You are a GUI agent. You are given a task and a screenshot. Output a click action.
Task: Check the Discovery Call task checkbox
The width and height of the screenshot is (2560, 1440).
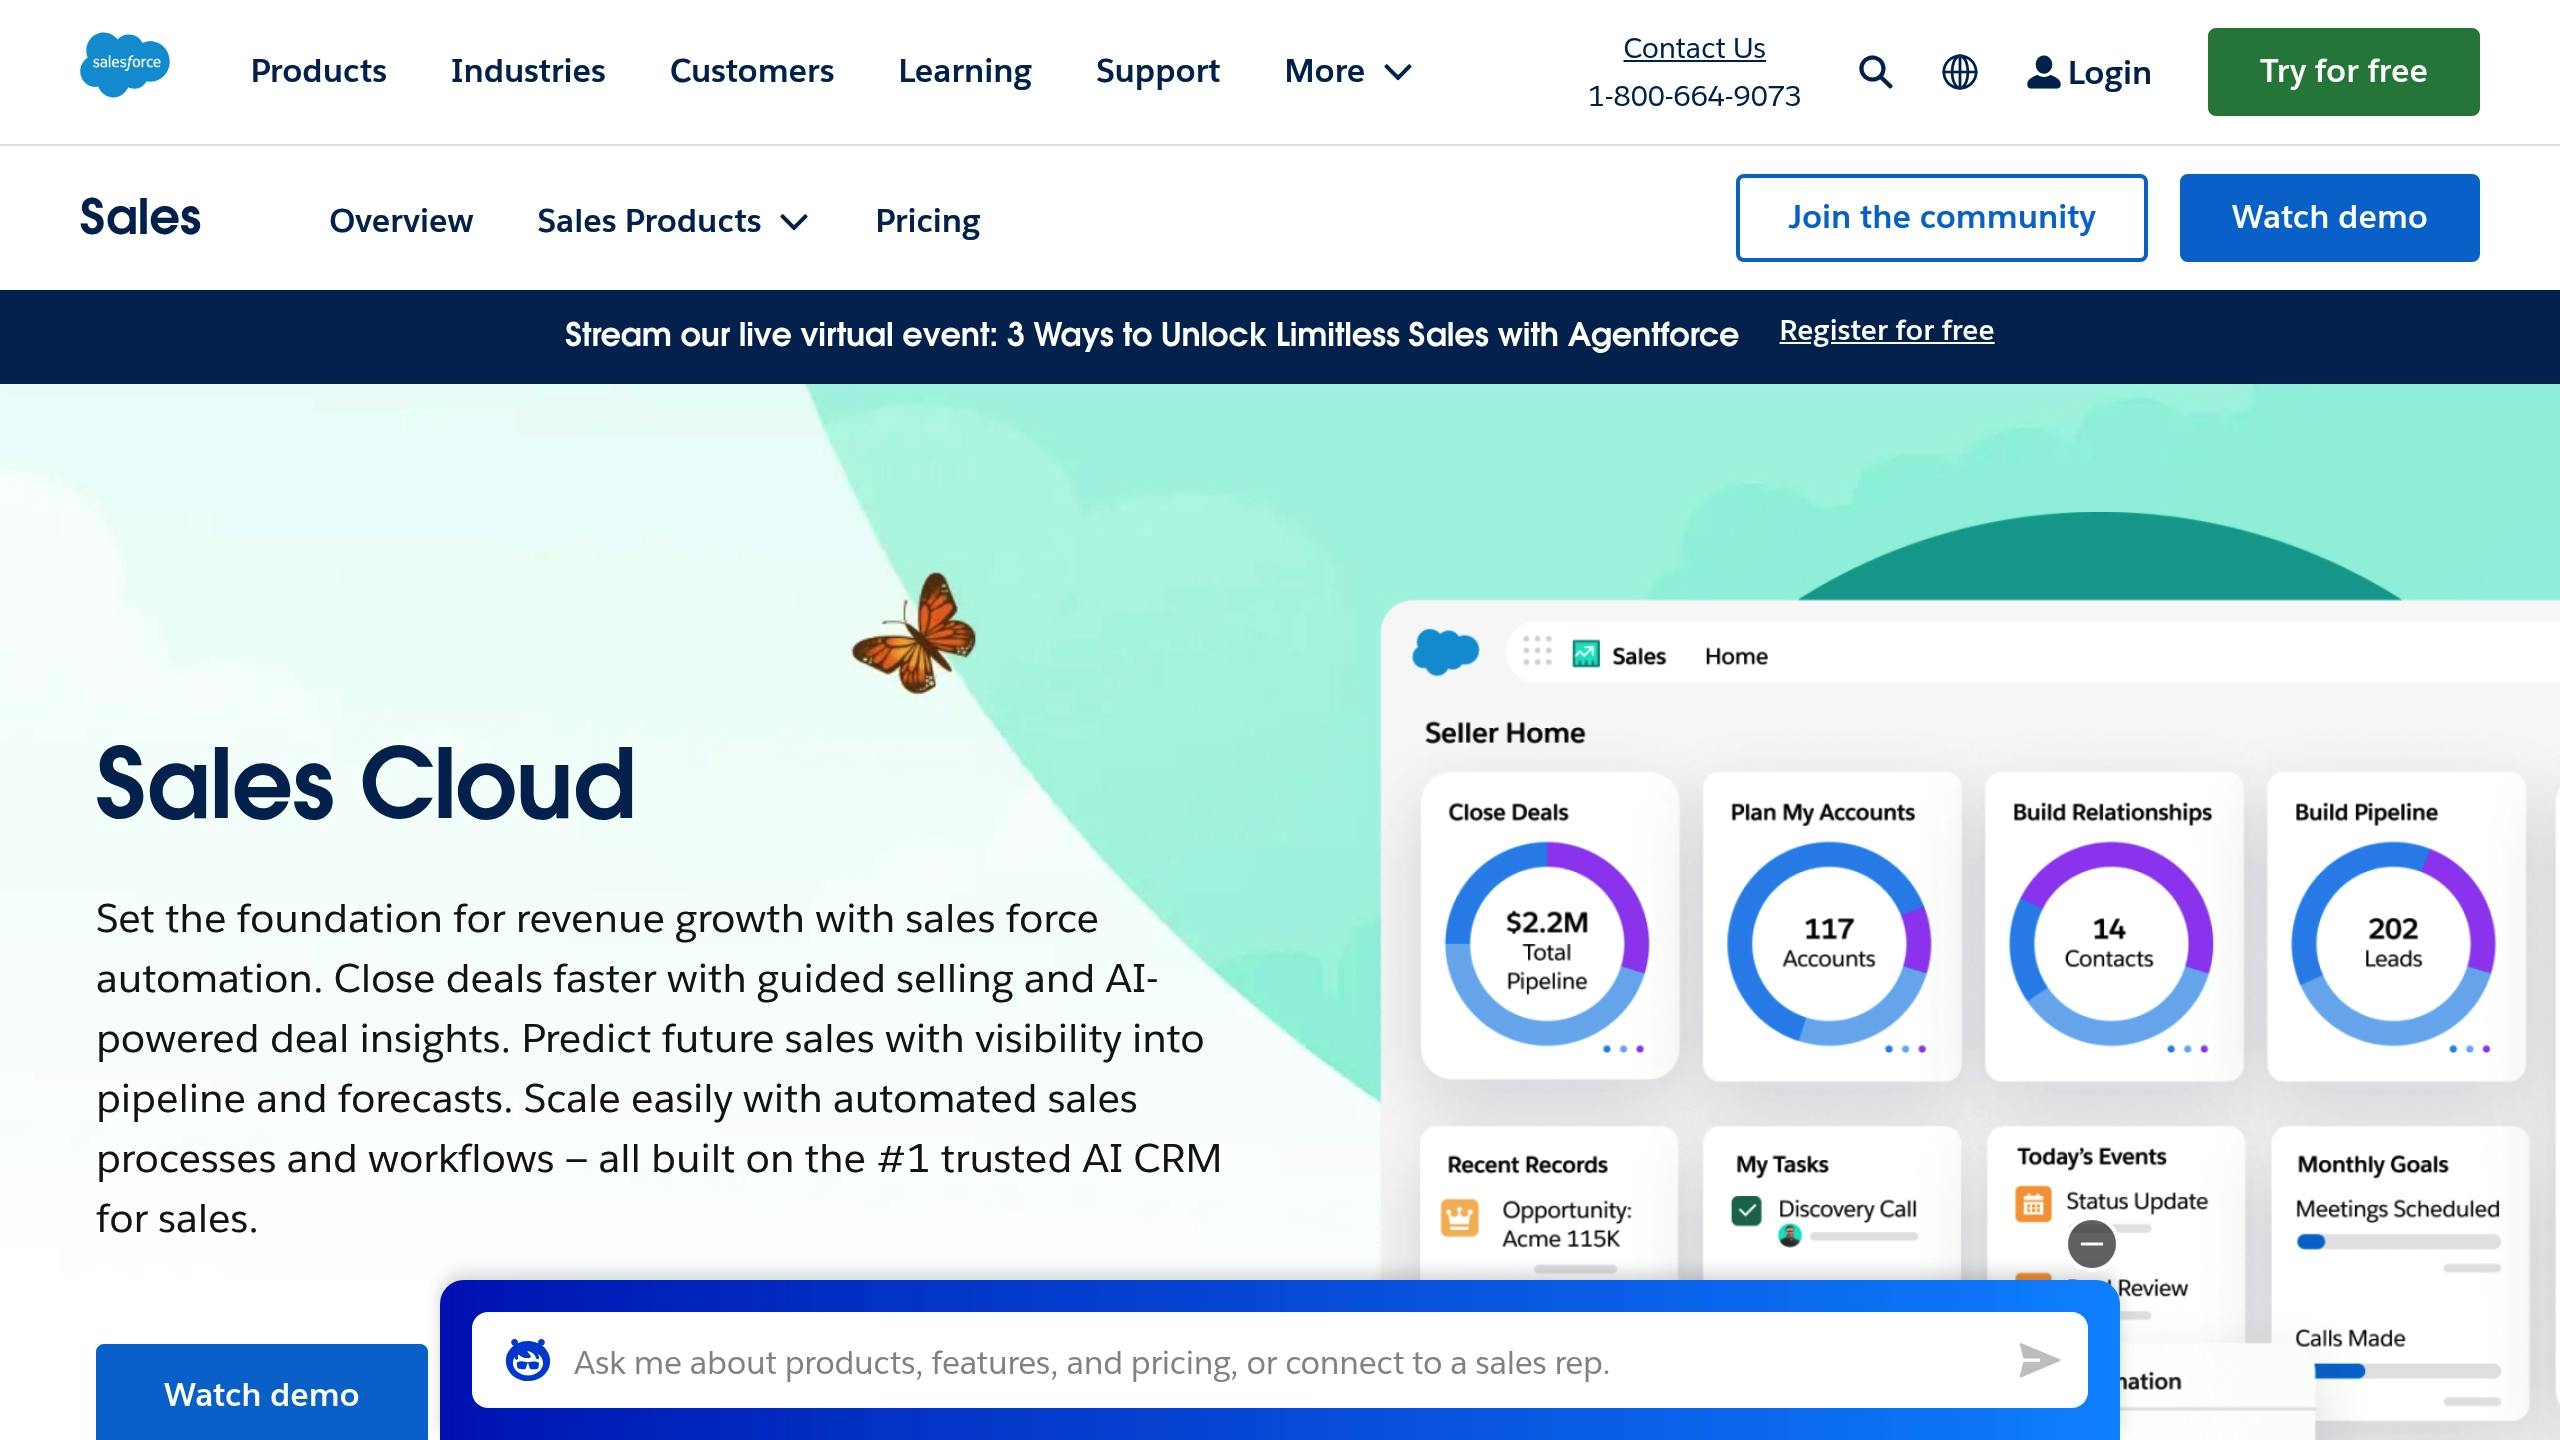pyautogui.click(x=1747, y=1211)
